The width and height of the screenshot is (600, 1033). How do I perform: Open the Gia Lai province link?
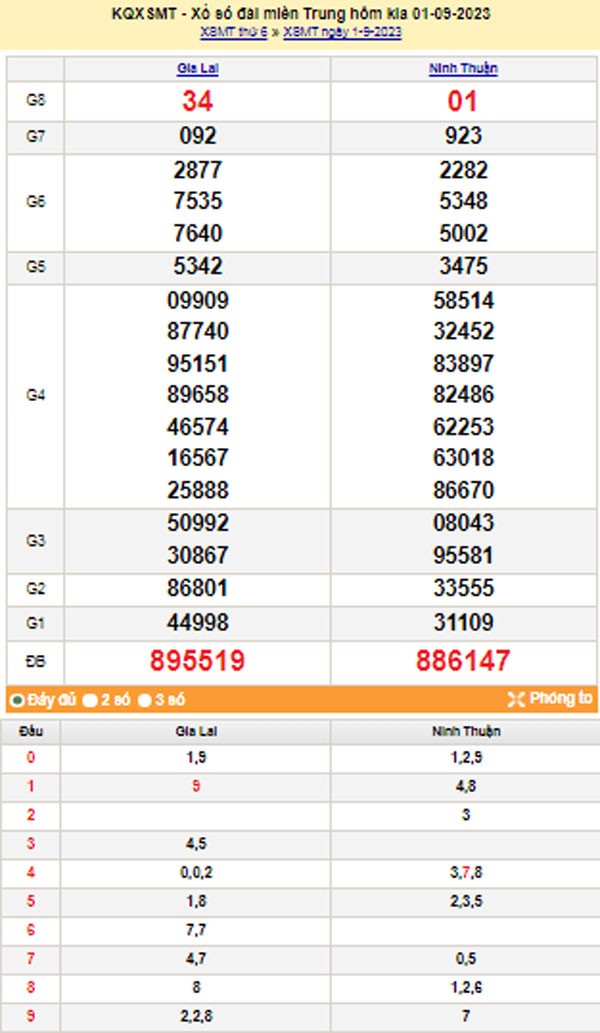pyautogui.click(x=197, y=69)
